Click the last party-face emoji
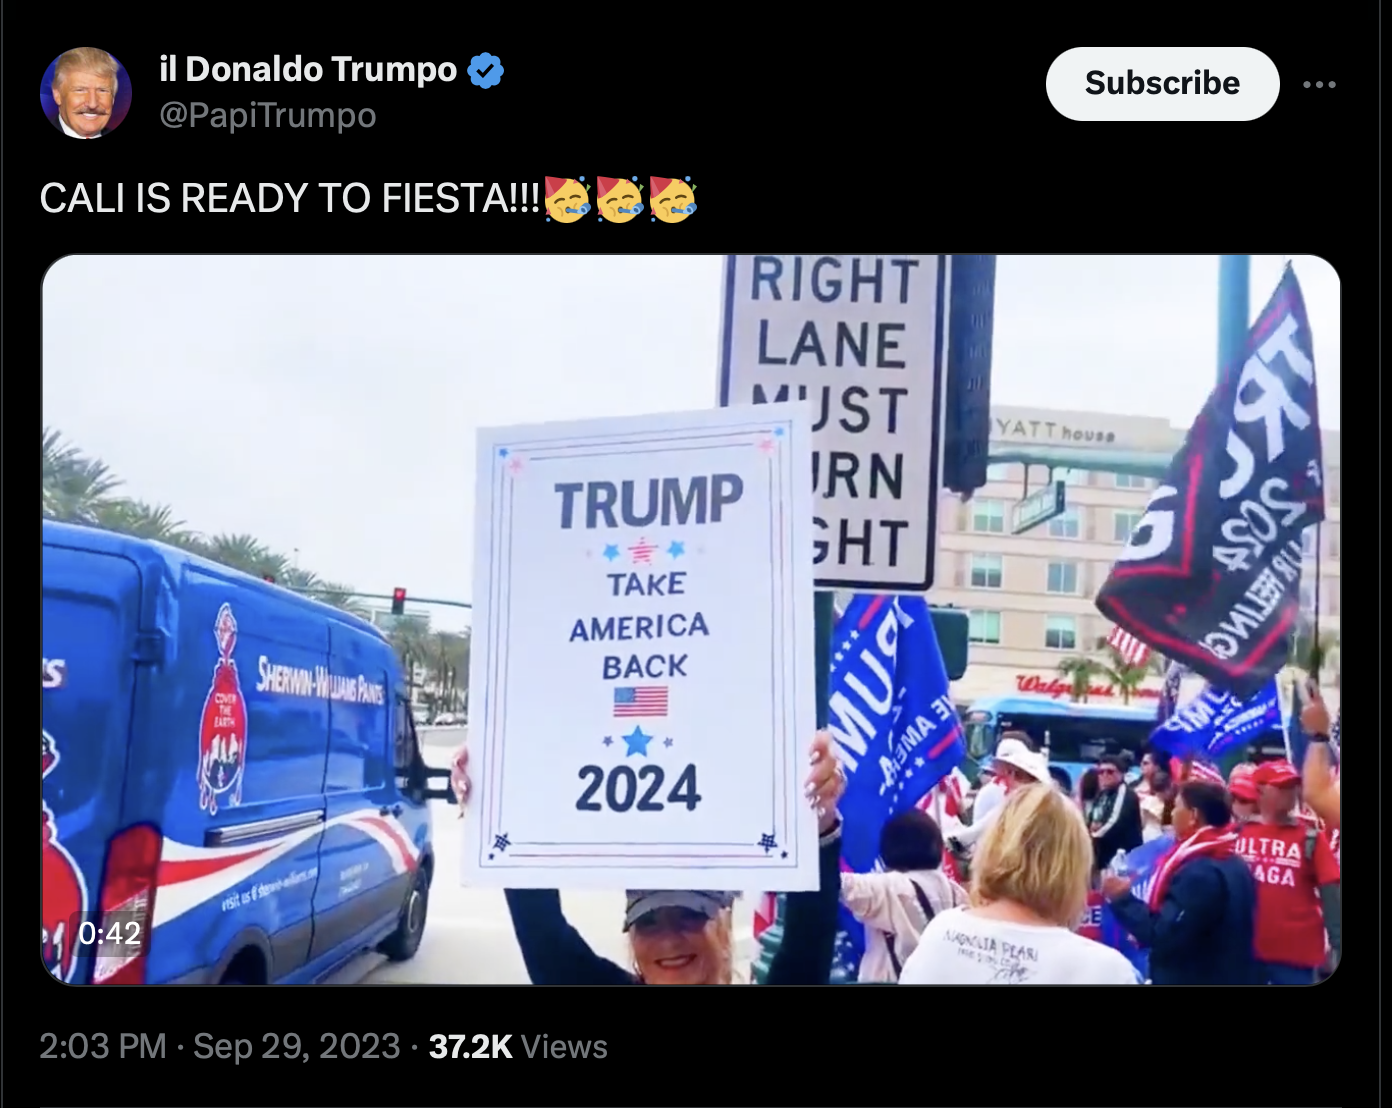This screenshot has height=1108, width=1392. click(x=673, y=198)
